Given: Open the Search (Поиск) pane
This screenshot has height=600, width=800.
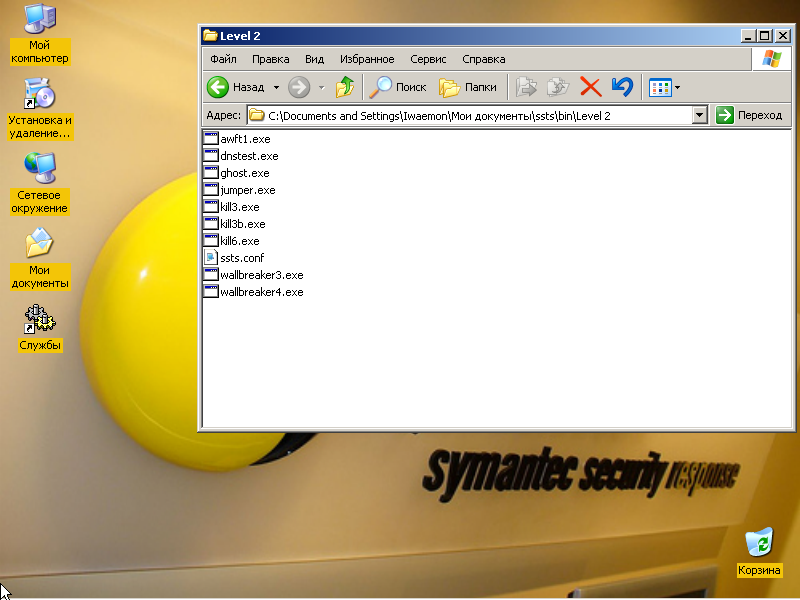Looking at the screenshot, I should tap(398, 87).
